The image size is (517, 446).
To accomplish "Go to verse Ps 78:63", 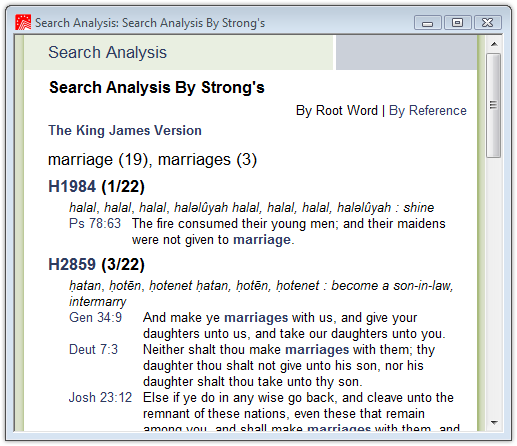I will [95, 223].
